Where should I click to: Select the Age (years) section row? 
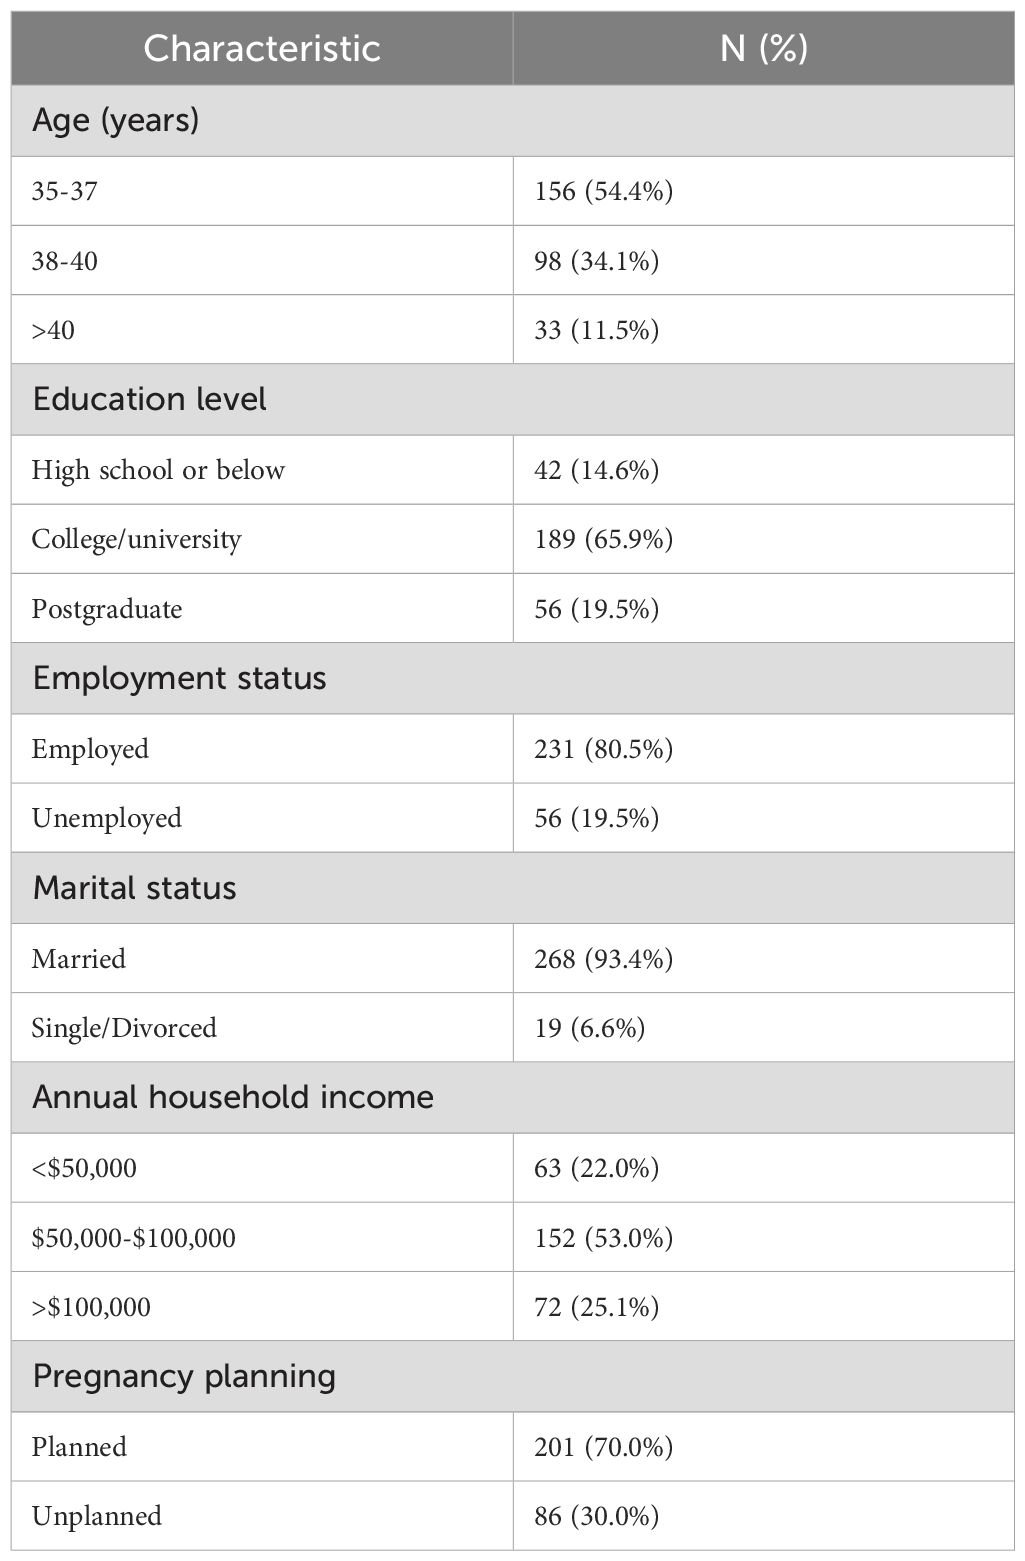(x=116, y=120)
